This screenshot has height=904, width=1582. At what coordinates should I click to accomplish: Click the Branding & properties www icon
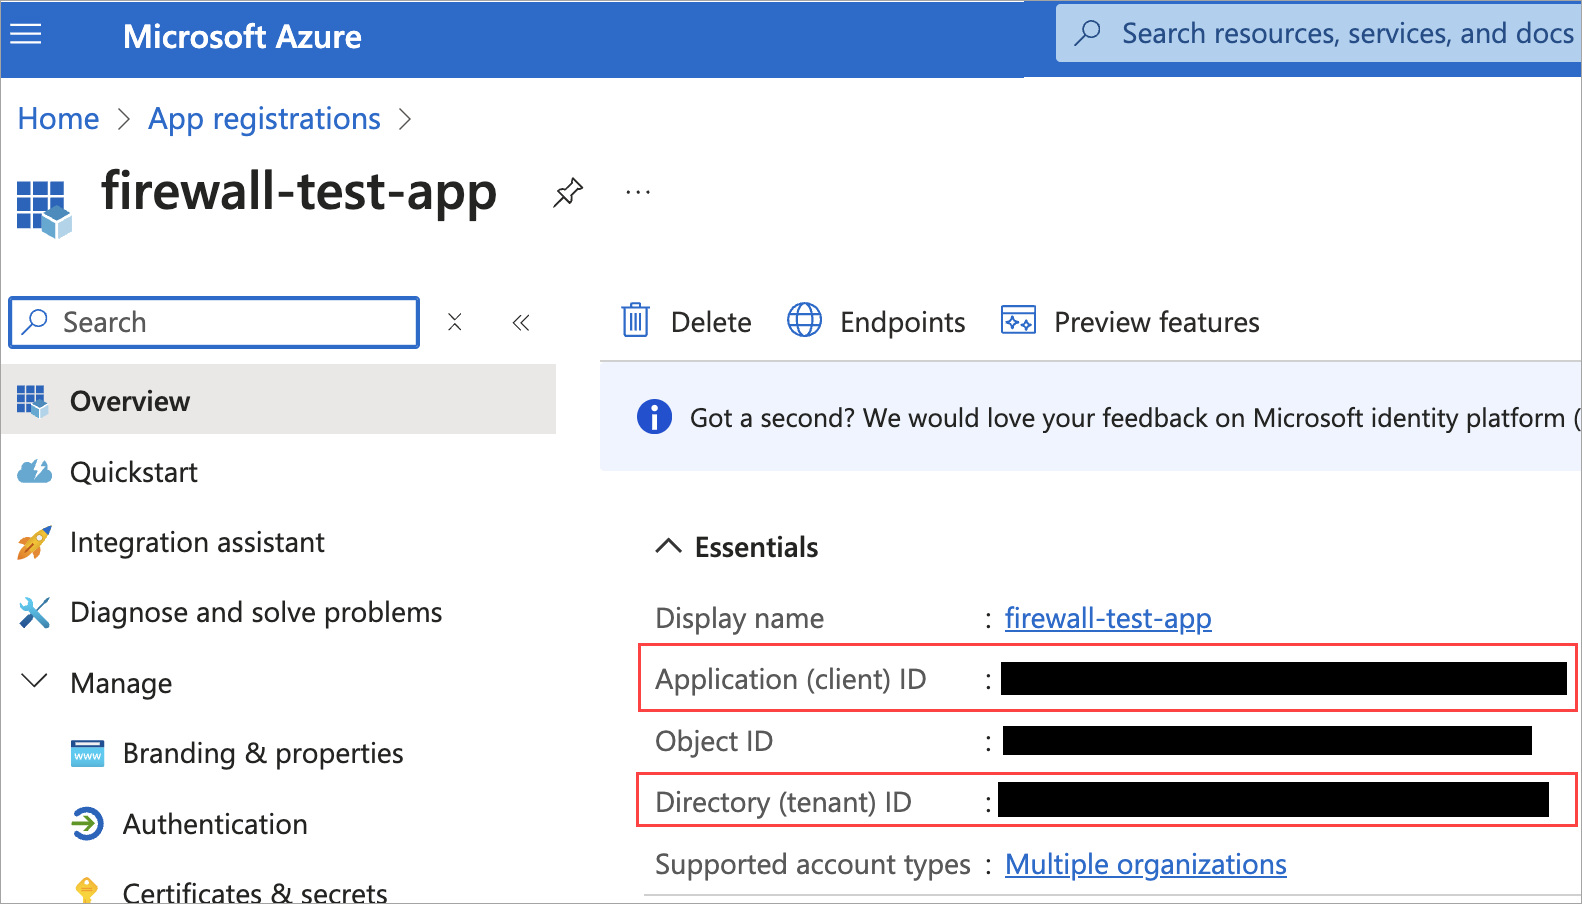(88, 753)
